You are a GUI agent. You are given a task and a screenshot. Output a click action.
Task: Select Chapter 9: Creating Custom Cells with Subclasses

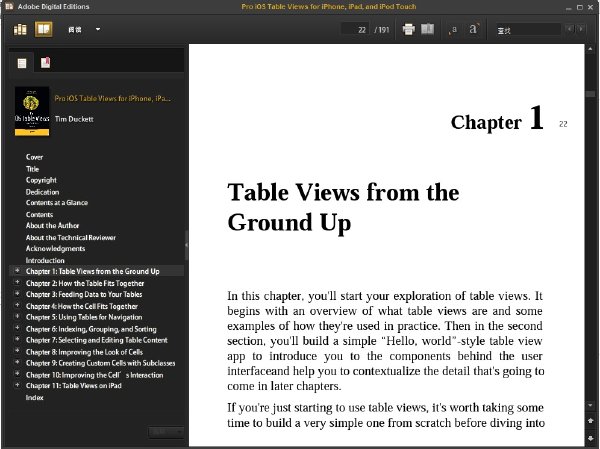point(101,363)
